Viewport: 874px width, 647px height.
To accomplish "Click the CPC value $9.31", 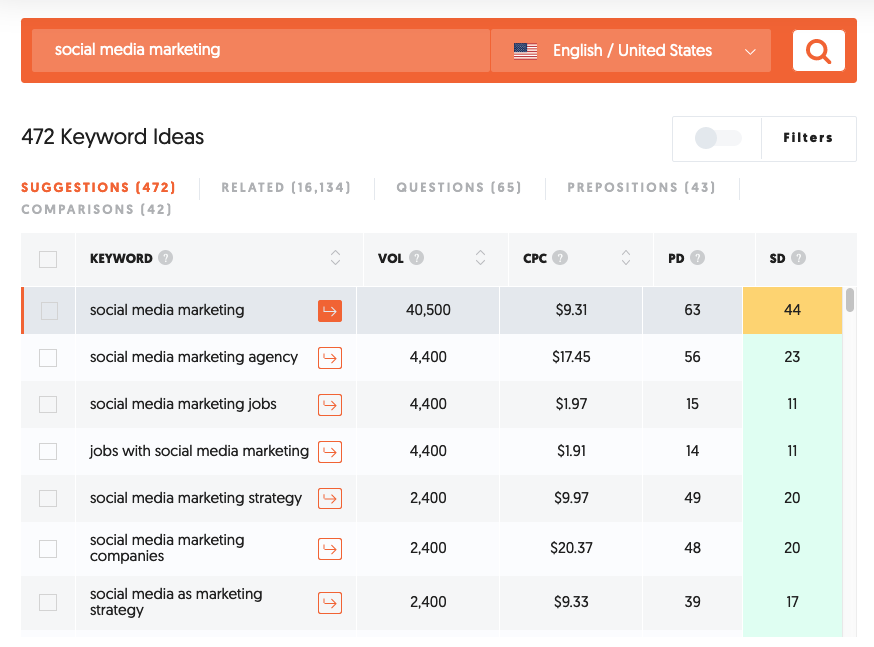I will (571, 310).
